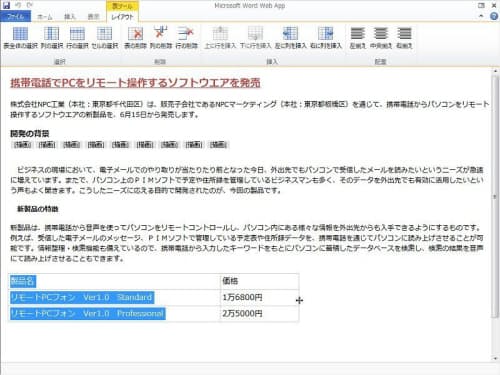Screen dimensions: 500x375
Task: Switch to the 挿入 (Insert) ribbon tab
Action: click(x=70, y=17)
